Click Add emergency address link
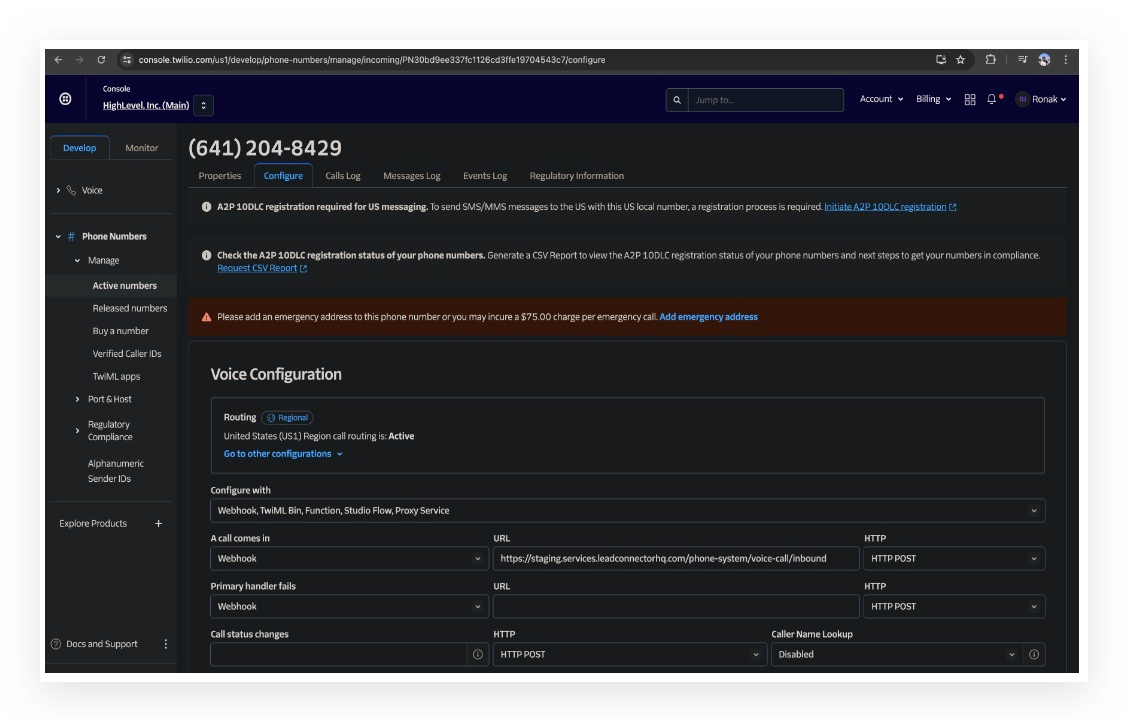1128x722 pixels. coord(709,317)
